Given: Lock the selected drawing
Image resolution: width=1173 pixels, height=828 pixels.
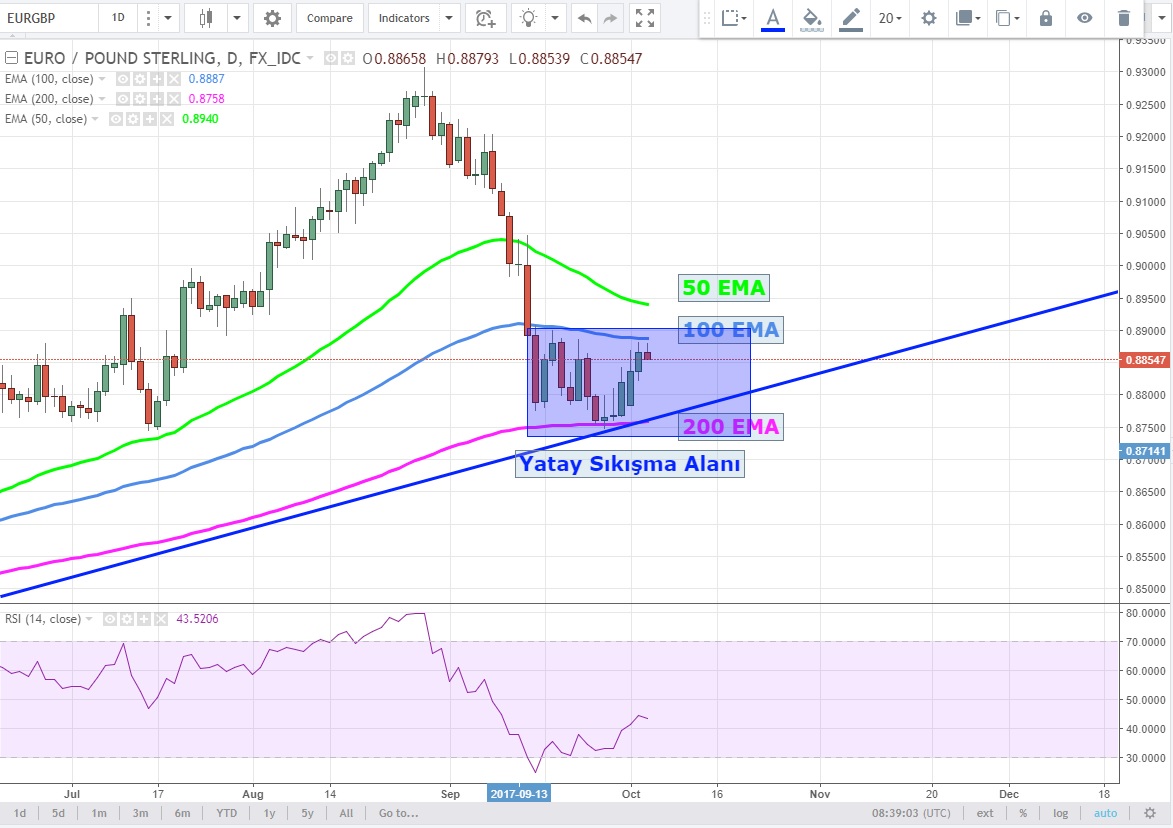Looking at the screenshot, I should coord(1046,18).
